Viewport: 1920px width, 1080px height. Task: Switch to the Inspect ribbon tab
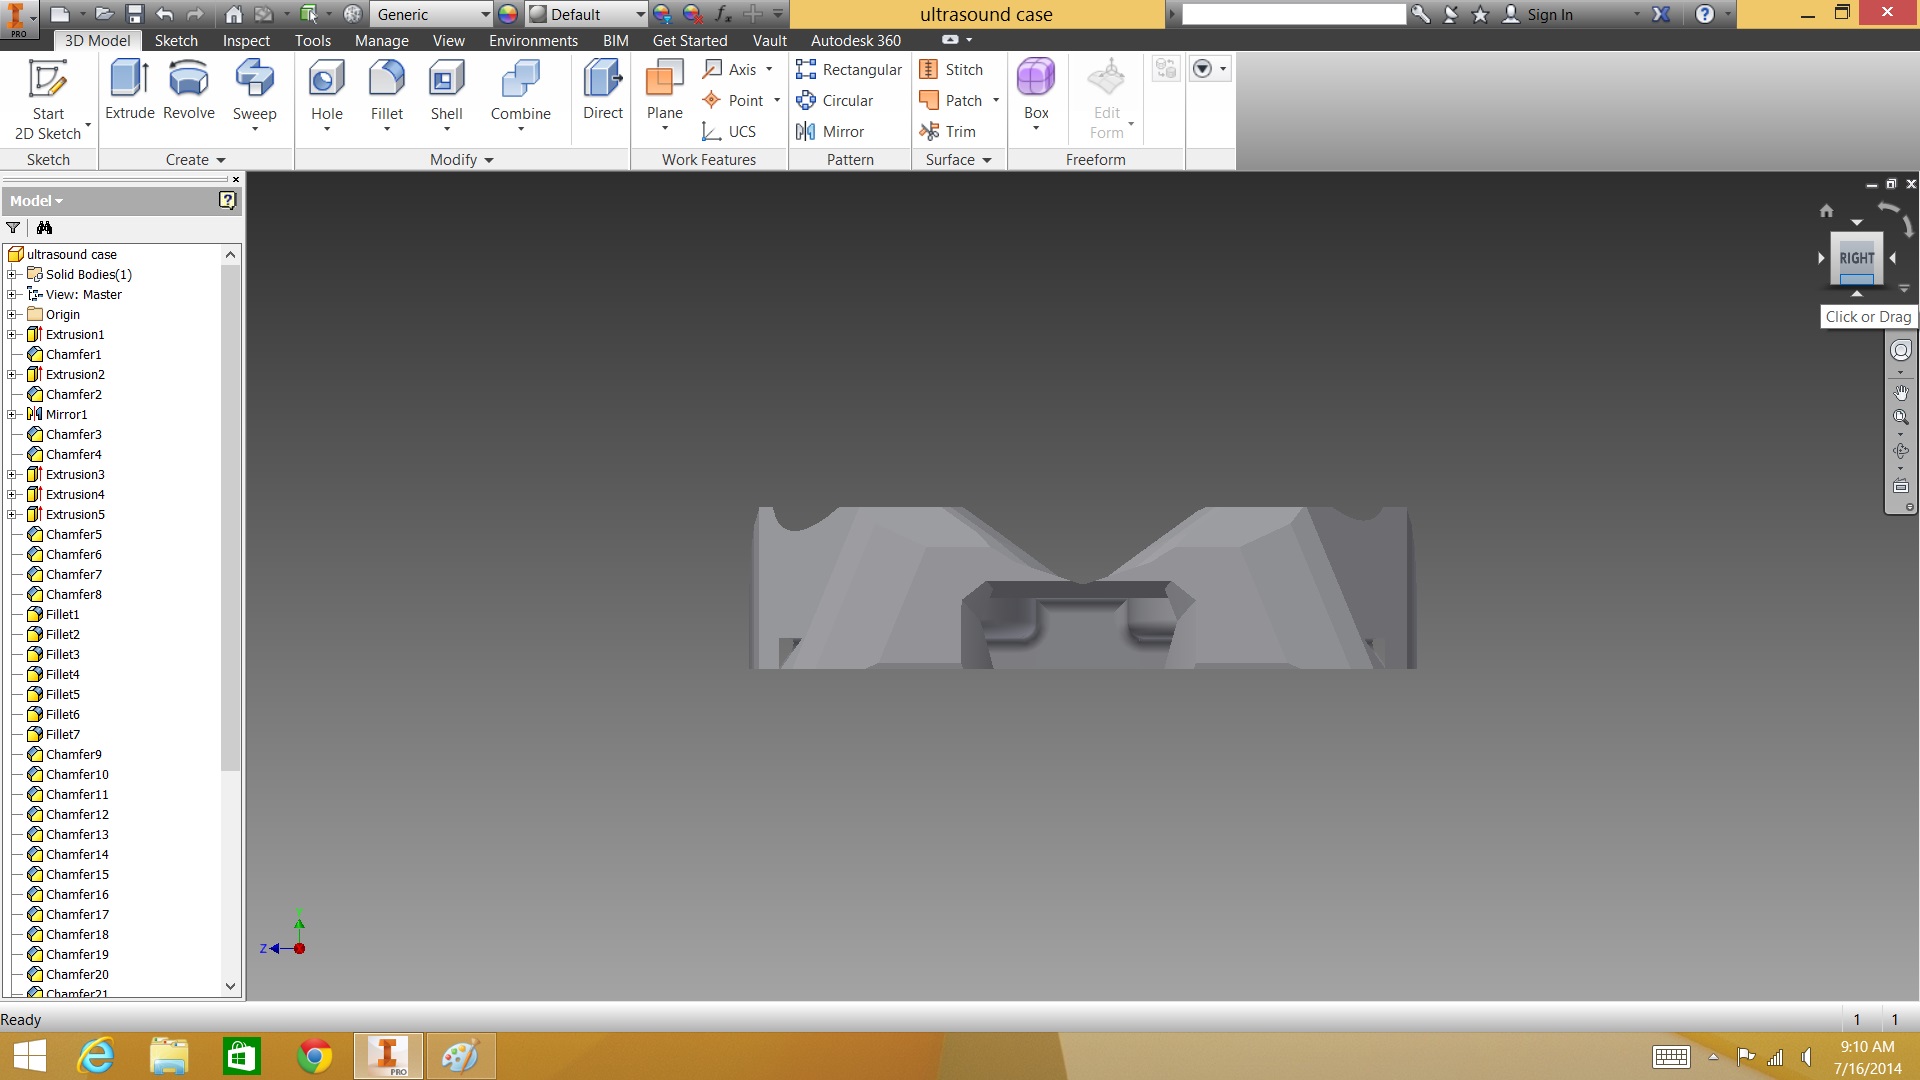pos(246,40)
